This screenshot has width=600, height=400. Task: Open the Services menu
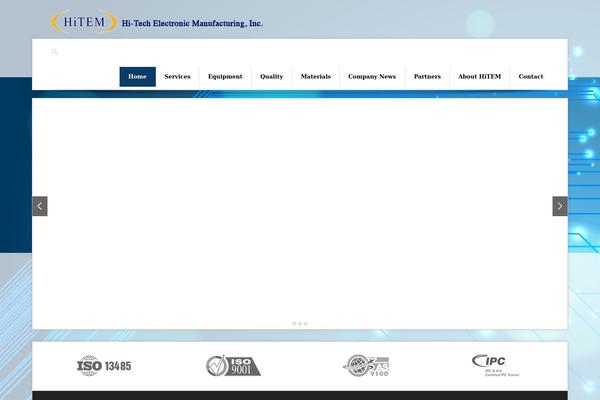(x=177, y=77)
